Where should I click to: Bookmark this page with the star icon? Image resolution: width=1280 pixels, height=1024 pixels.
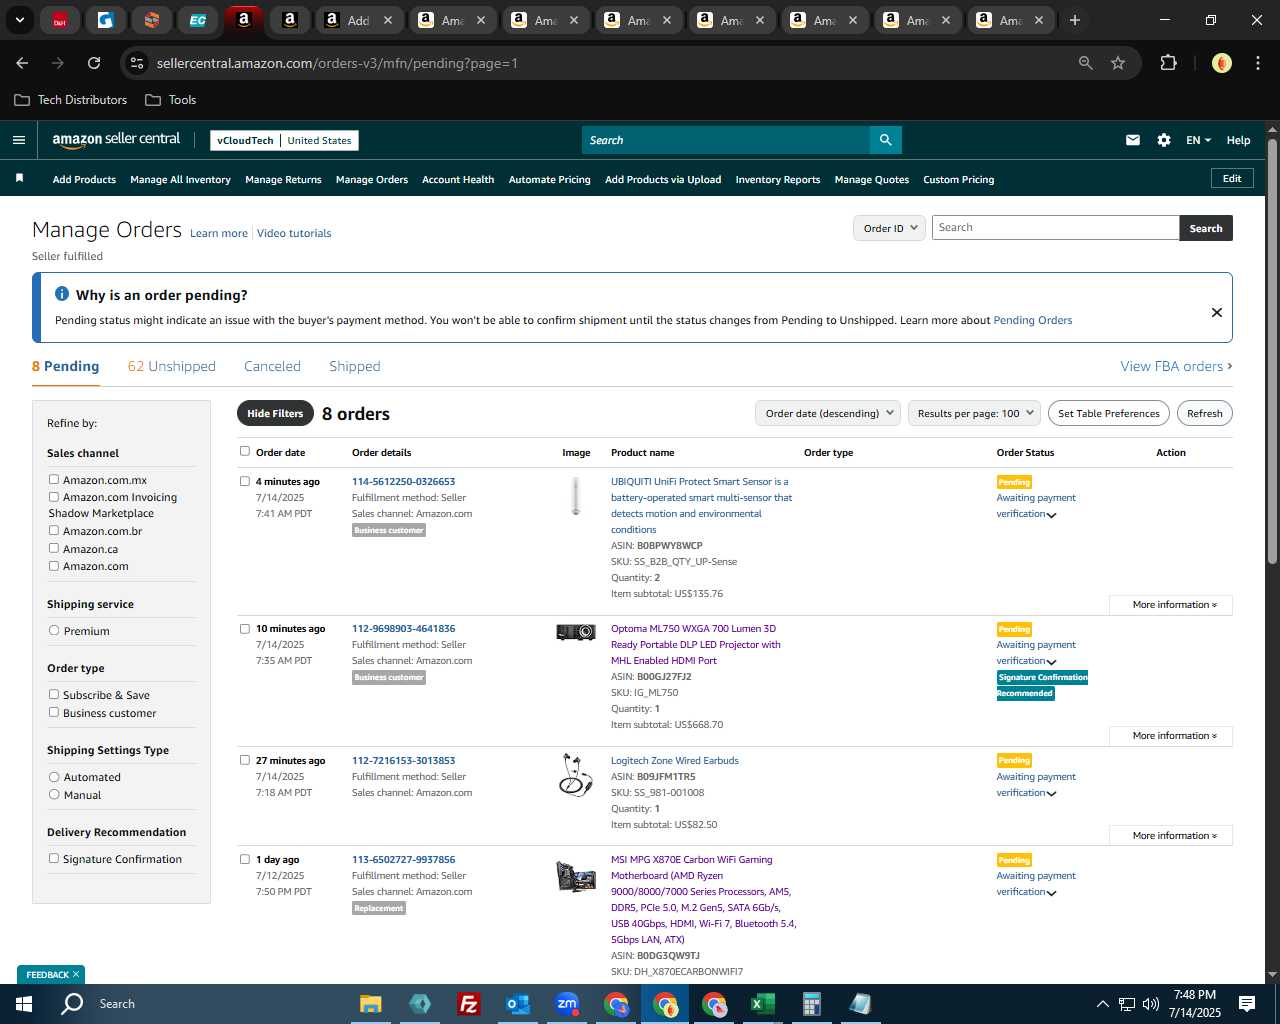[1118, 63]
